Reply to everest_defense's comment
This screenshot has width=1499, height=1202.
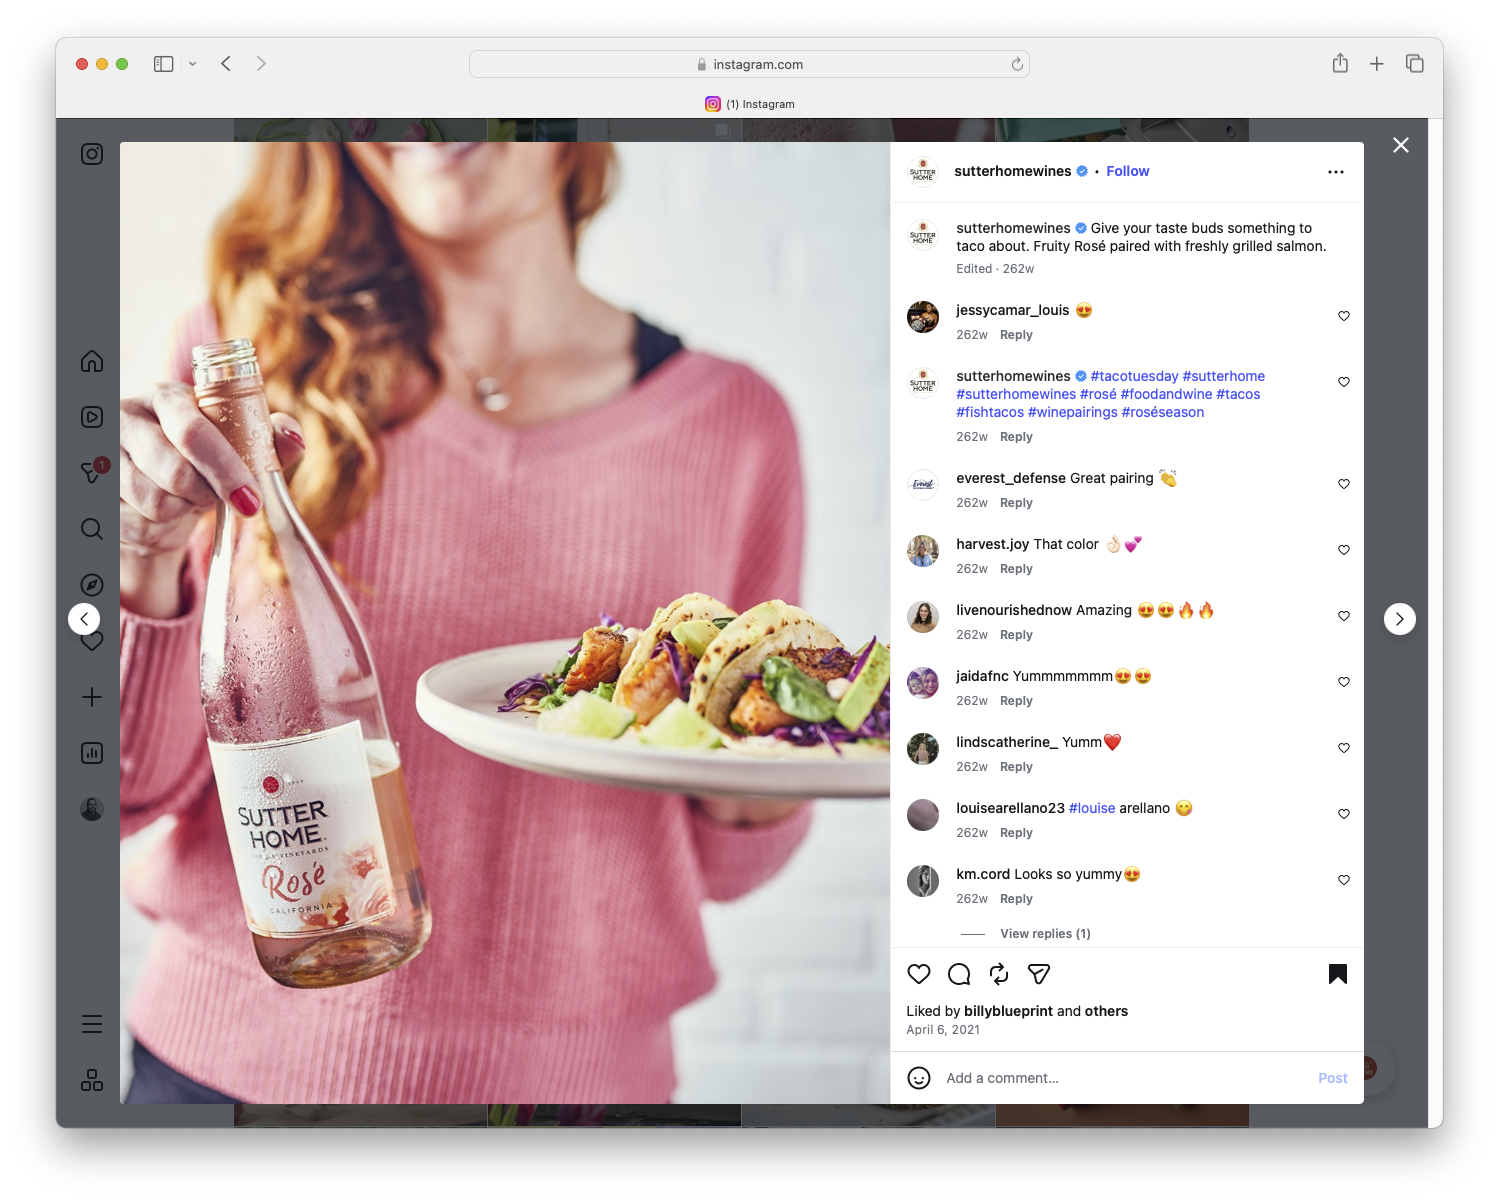tap(1016, 503)
